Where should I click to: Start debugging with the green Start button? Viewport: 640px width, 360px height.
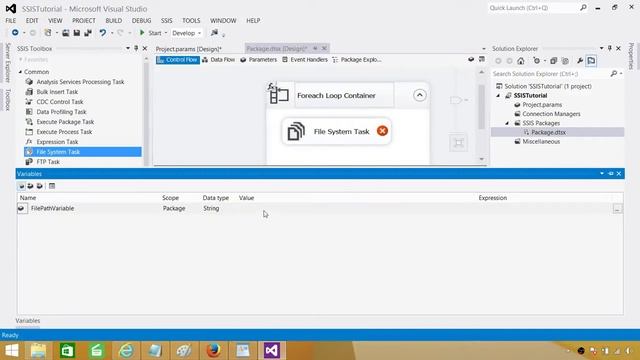(150, 33)
